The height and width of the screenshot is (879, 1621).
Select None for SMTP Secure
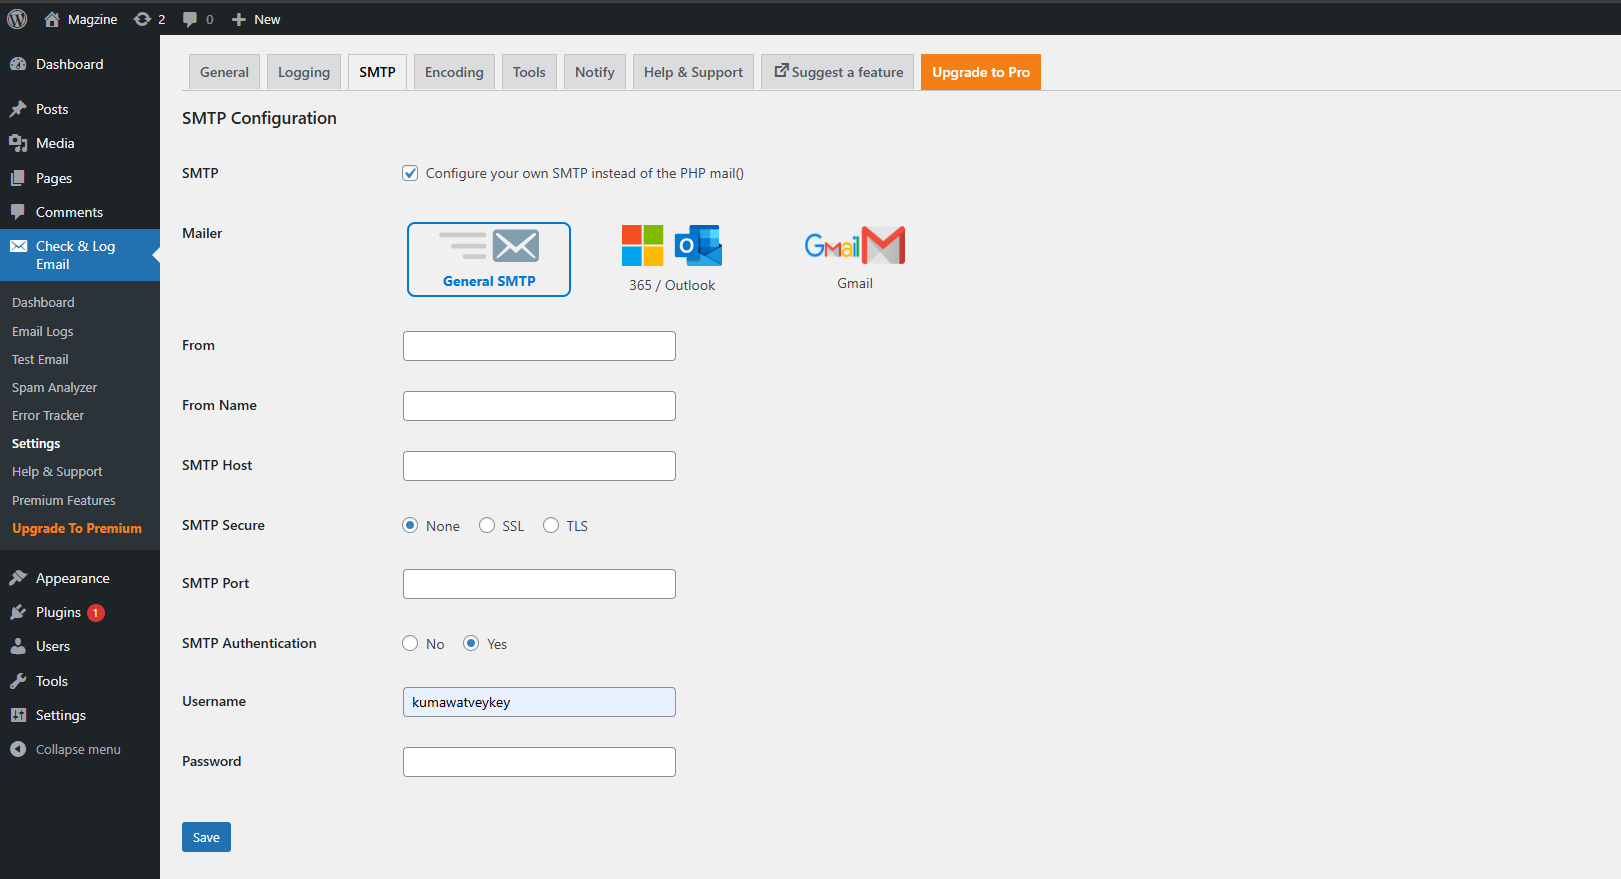point(410,525)
